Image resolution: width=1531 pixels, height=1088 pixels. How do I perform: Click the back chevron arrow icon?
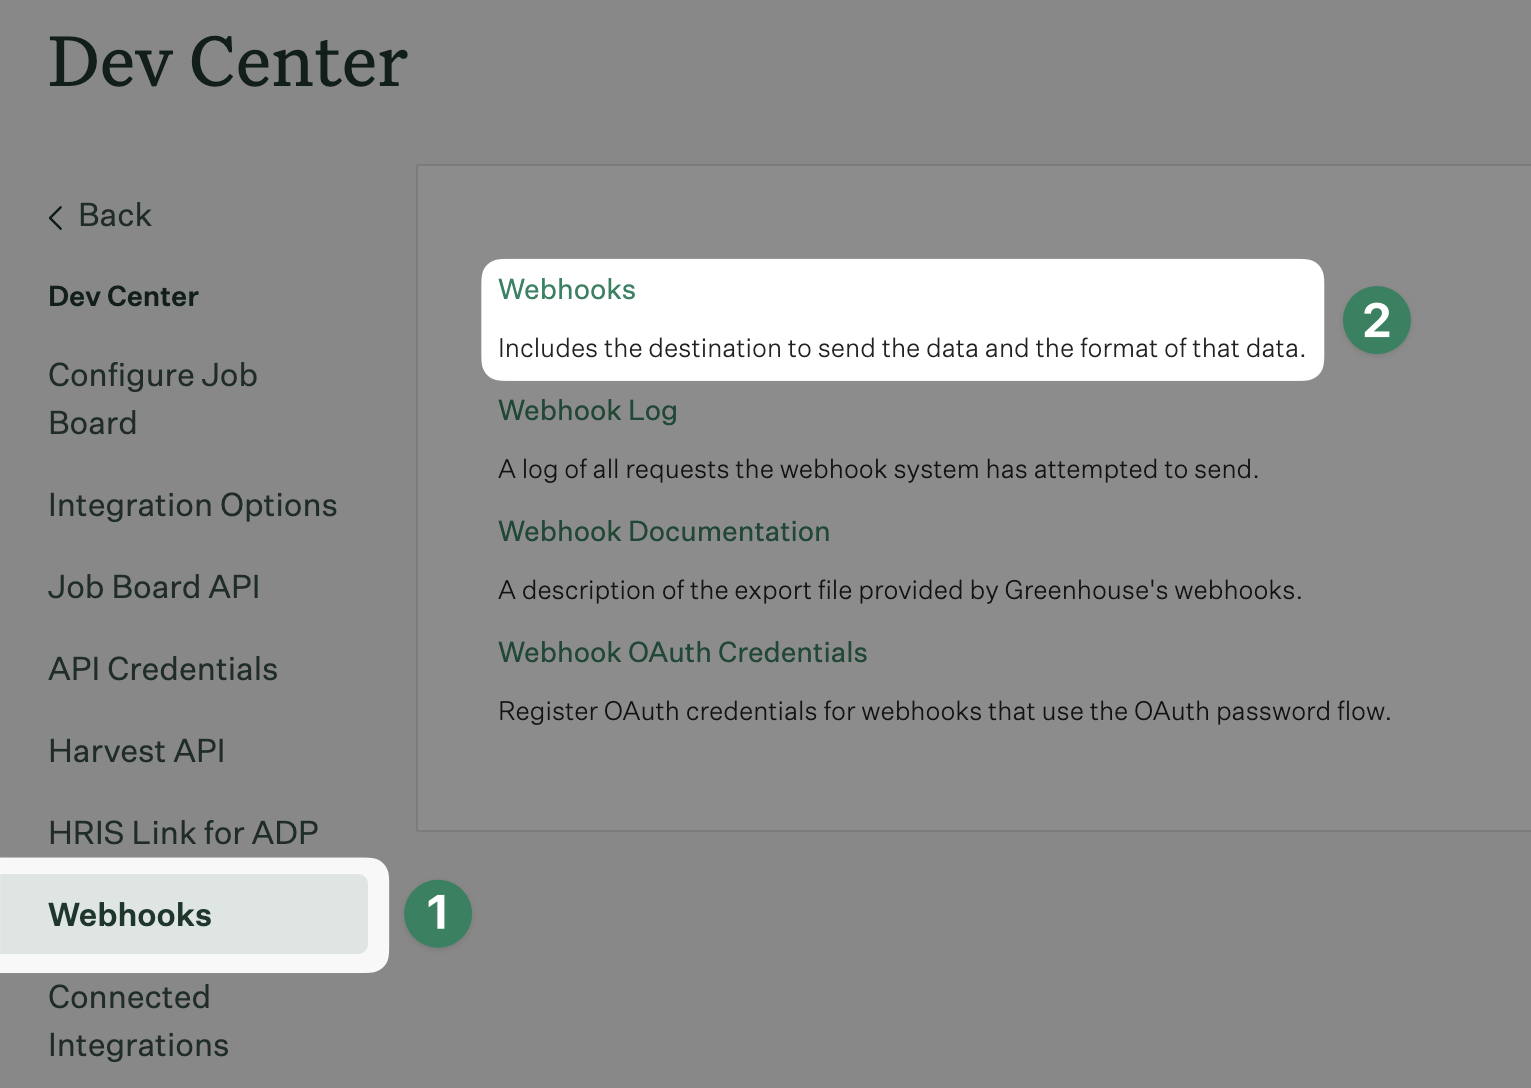click(56, 217)
